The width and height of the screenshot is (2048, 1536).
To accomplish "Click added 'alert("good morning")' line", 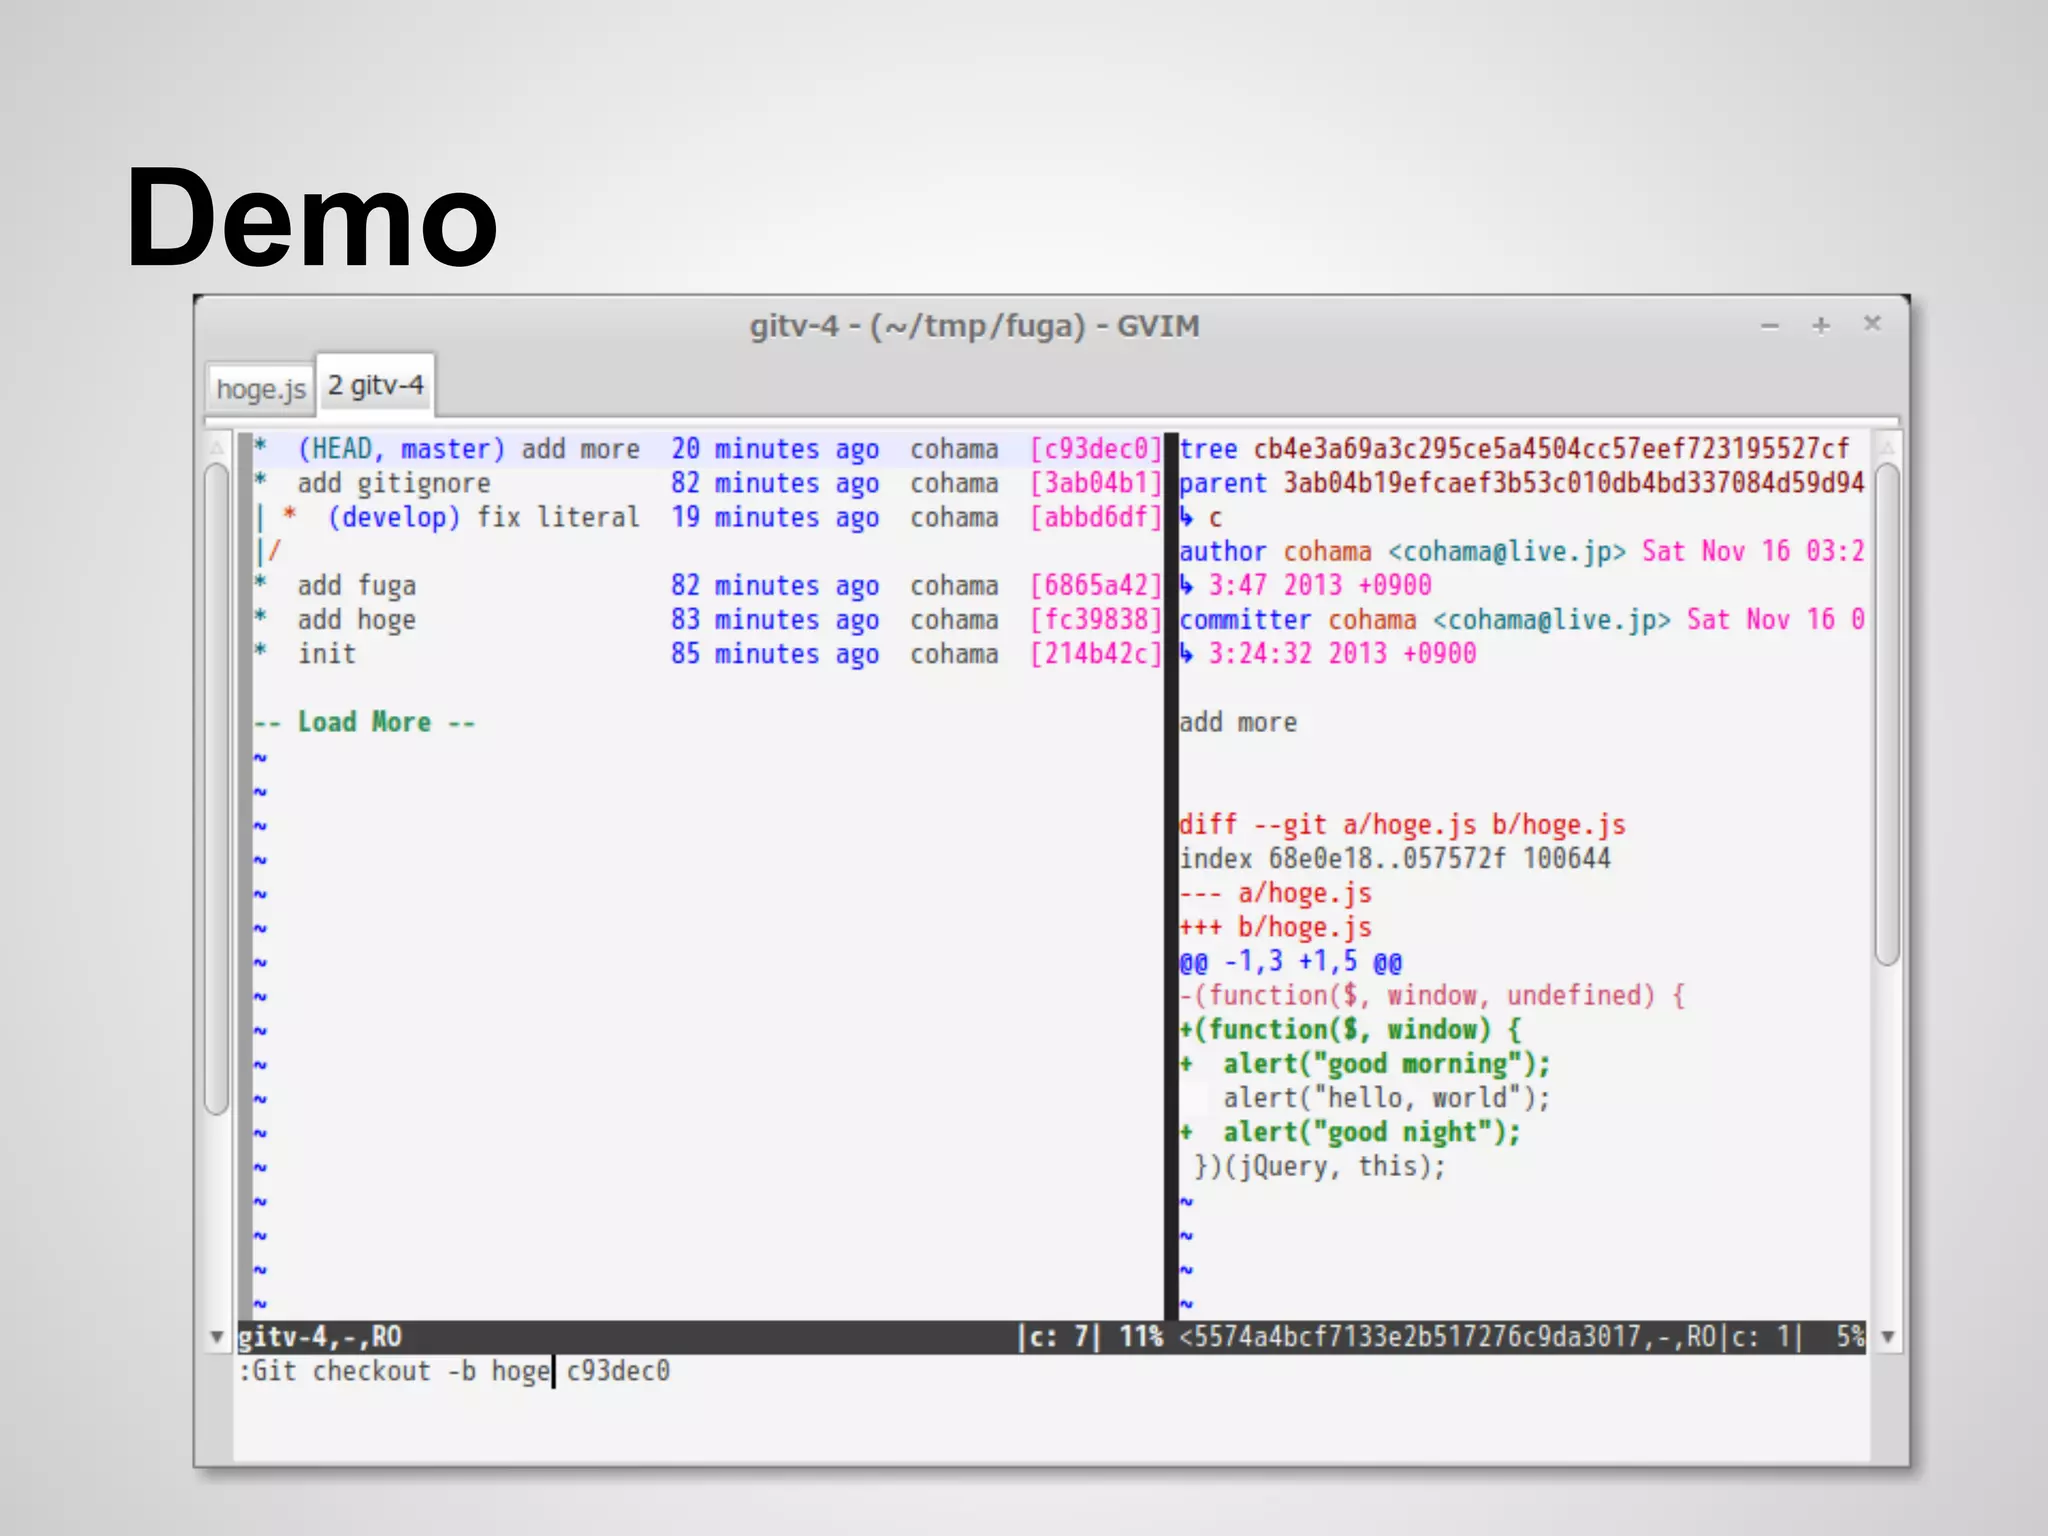I will tap(1365, 1063).
